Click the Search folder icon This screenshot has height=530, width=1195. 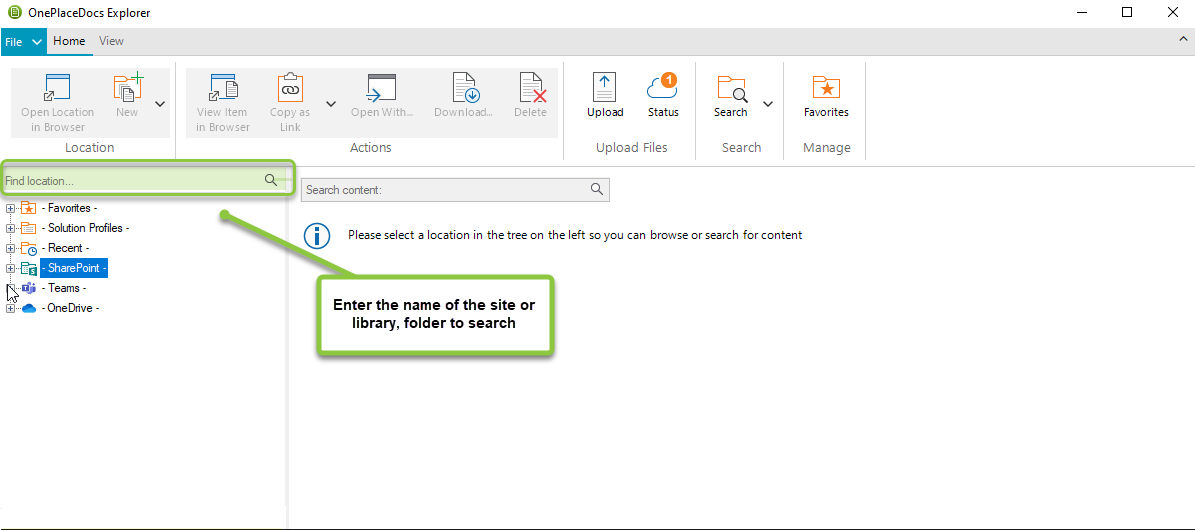732,88
